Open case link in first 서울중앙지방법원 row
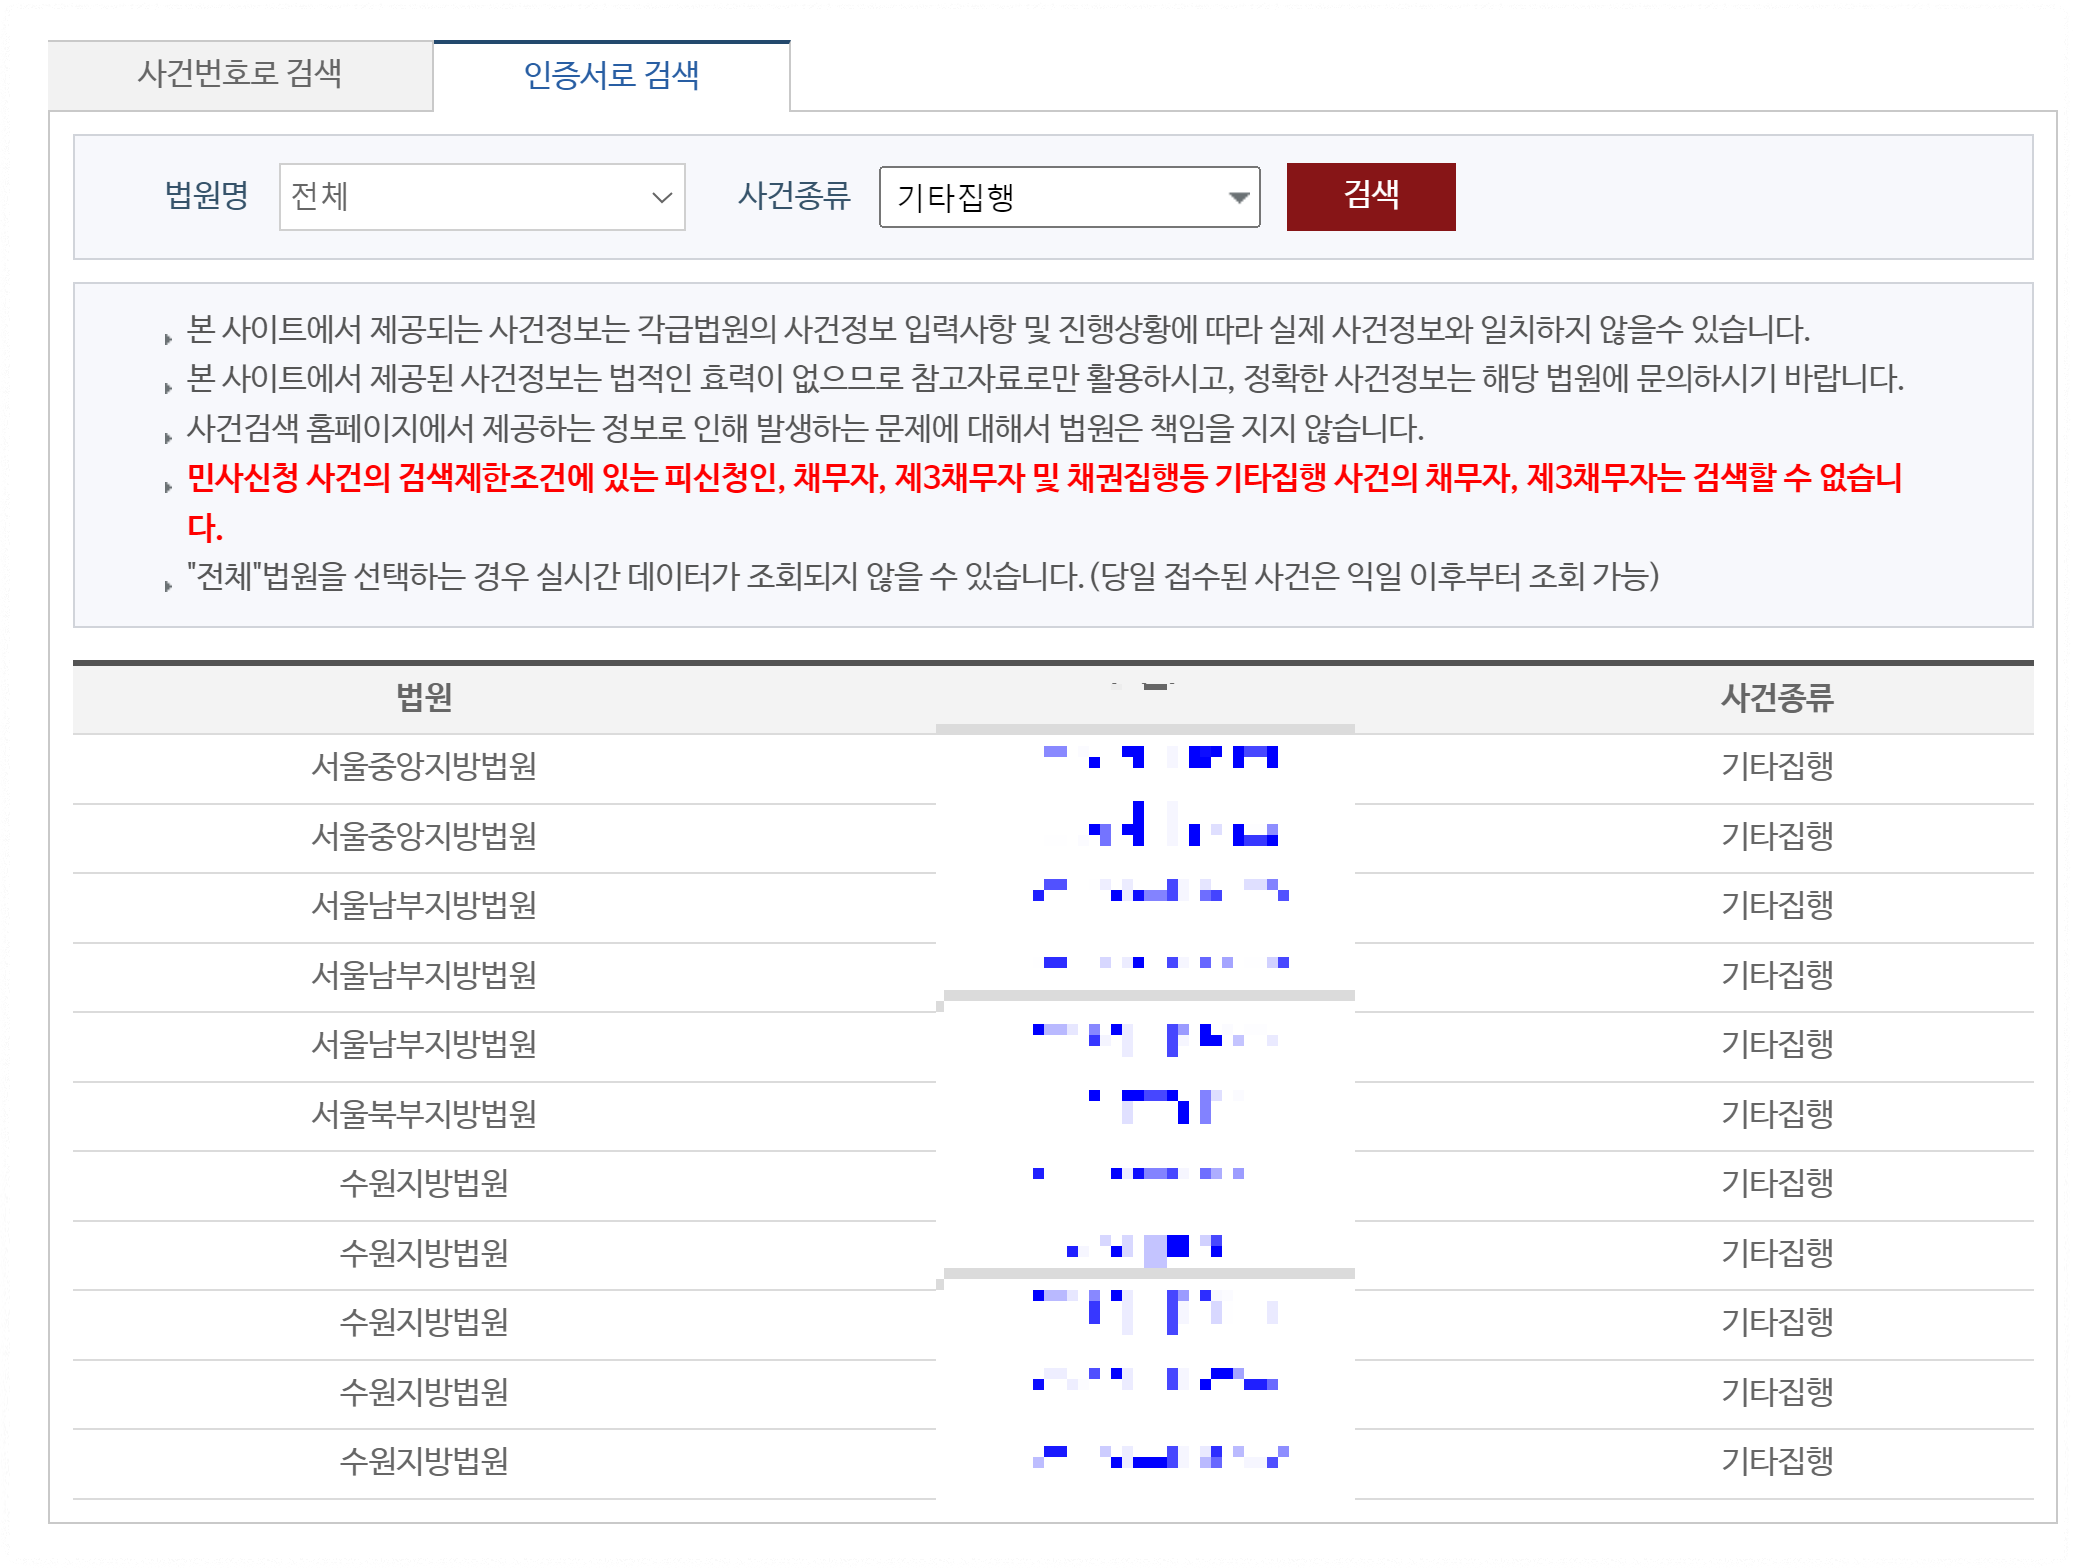The image size is (2073, 1568). (1160, 757)
